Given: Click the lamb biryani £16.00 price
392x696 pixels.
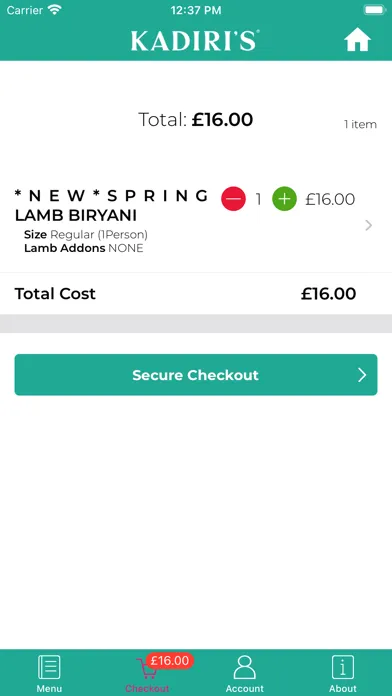Looking at the screenshot, I should 330,199.
